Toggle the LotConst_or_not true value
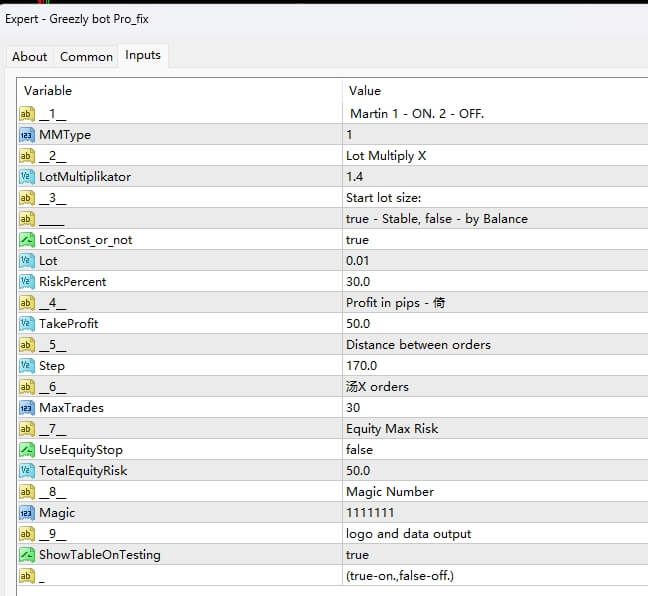648x596 pixels. pyautogui.click(x=357, y=240)
